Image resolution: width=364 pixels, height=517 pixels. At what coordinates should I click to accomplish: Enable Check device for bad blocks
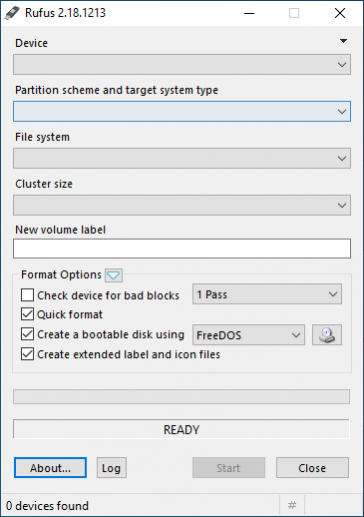click(27, 295)
